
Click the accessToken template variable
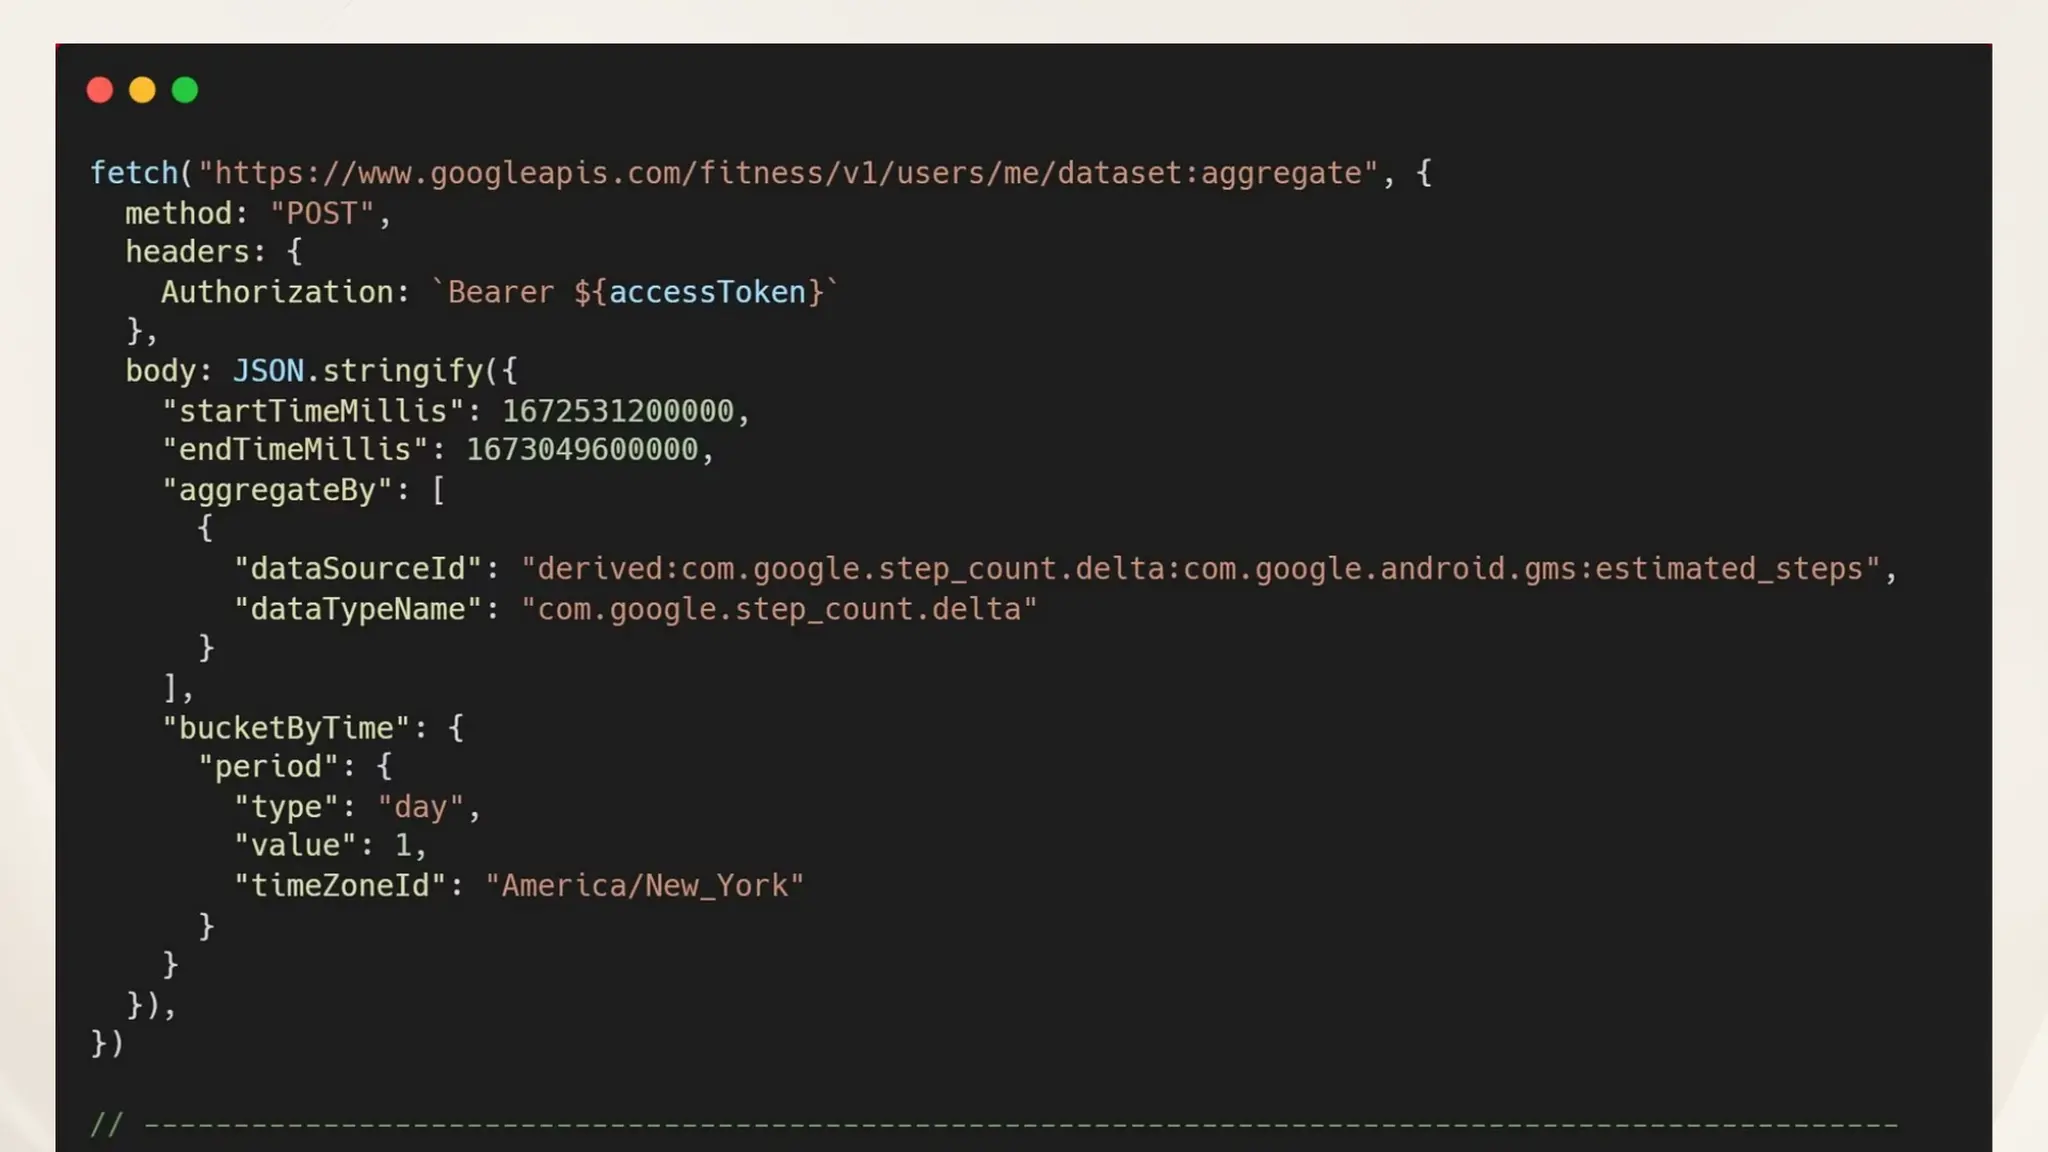707,292
